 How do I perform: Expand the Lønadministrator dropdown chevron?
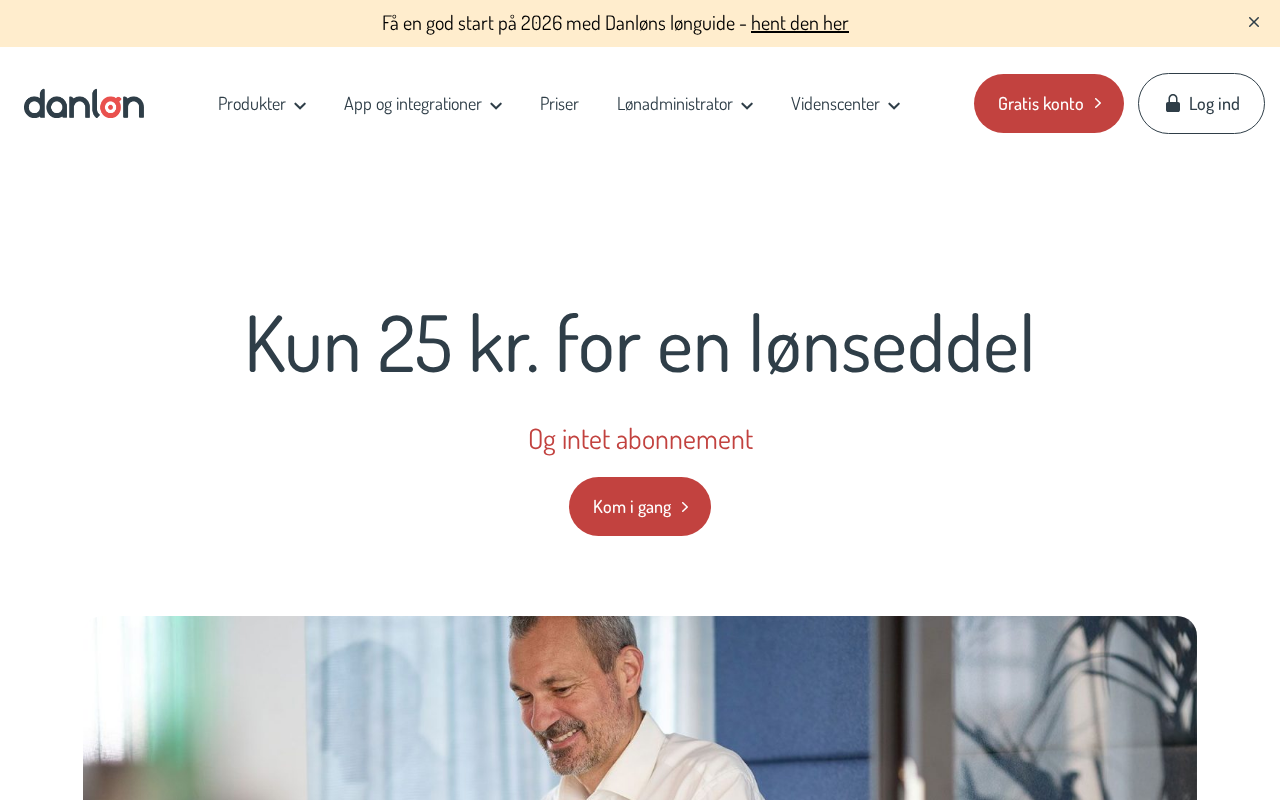(747, 105)
